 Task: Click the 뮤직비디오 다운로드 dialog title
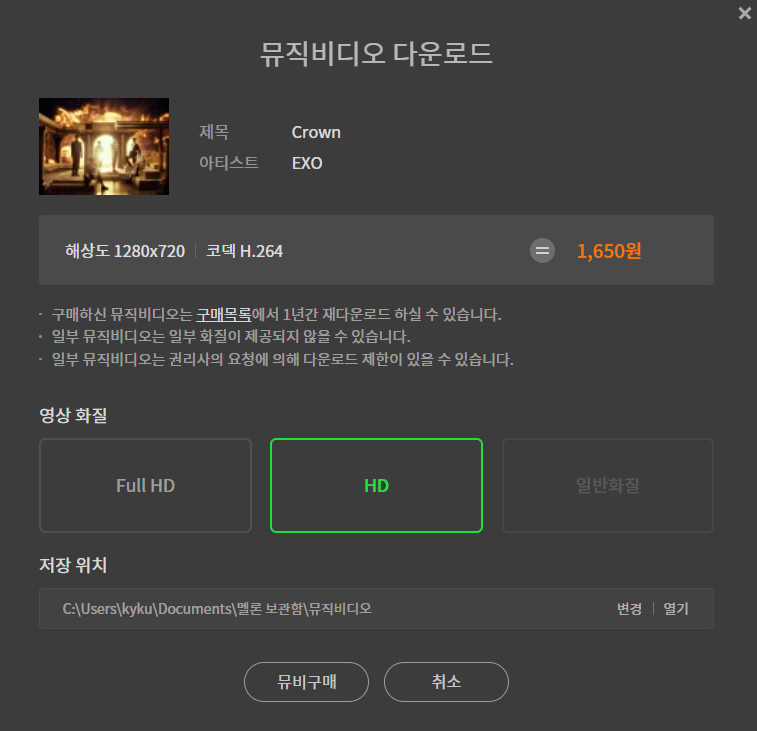pyautogui.click(x=376, y=54)
